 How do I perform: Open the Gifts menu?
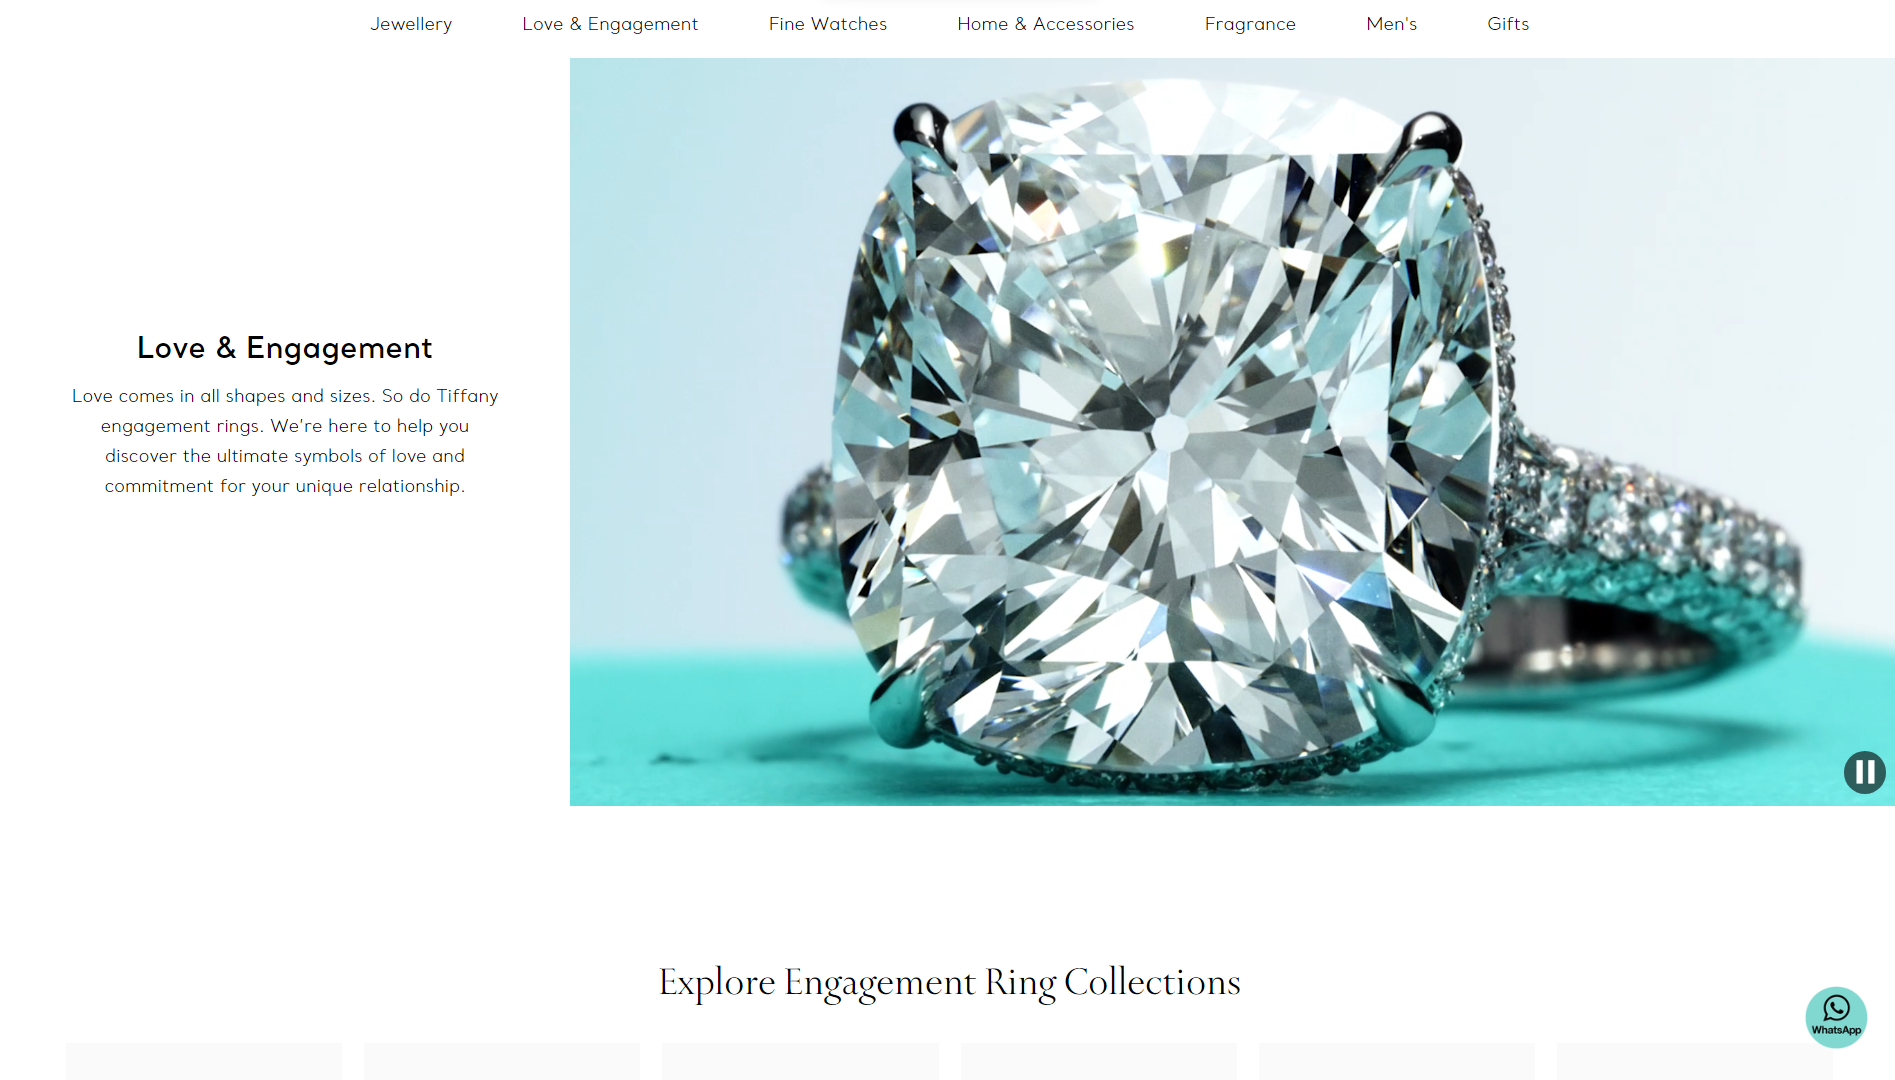[x=1508, y=24]
